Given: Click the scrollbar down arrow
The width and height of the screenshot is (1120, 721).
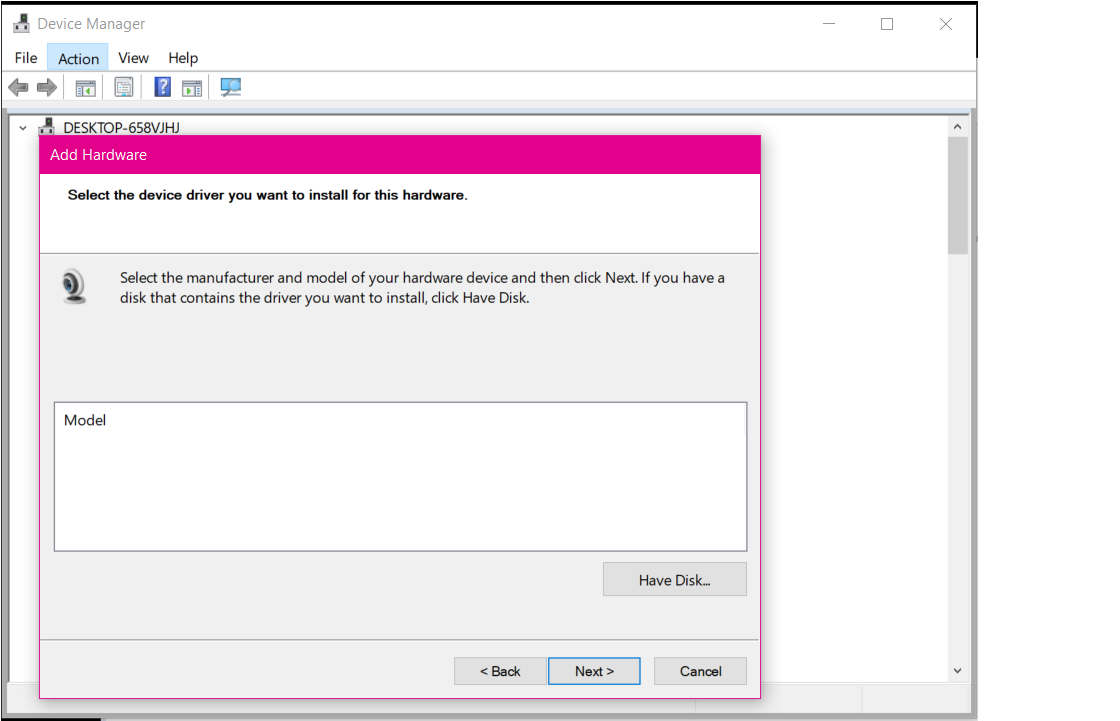Looking at the screenshot, I should (x=957, y=670).
